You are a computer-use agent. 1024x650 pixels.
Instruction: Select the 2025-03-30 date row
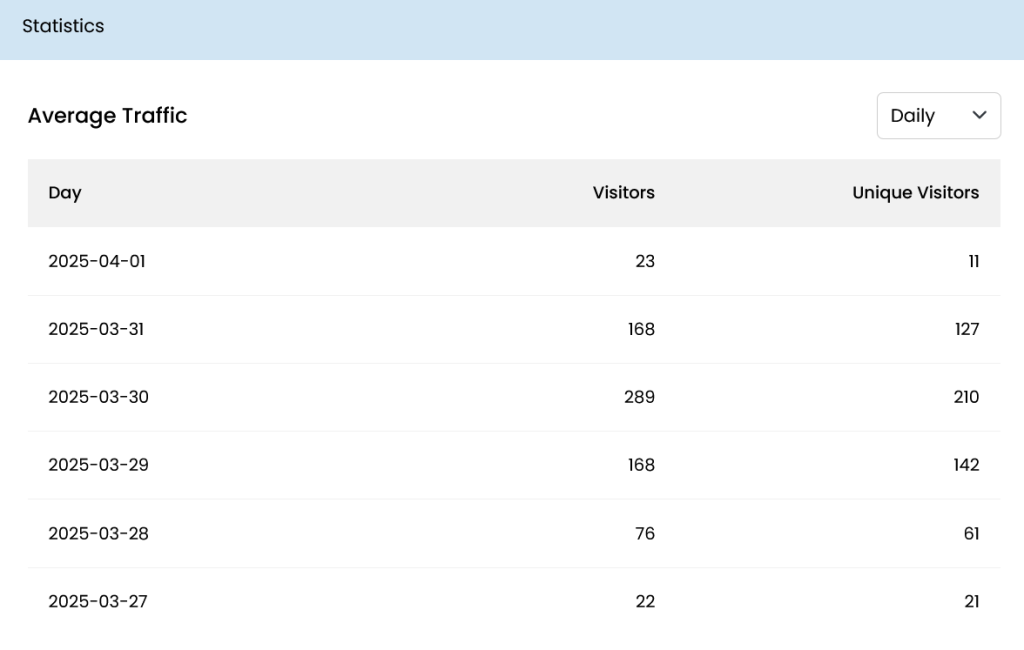pyautogui.click(x=98, y=397)
